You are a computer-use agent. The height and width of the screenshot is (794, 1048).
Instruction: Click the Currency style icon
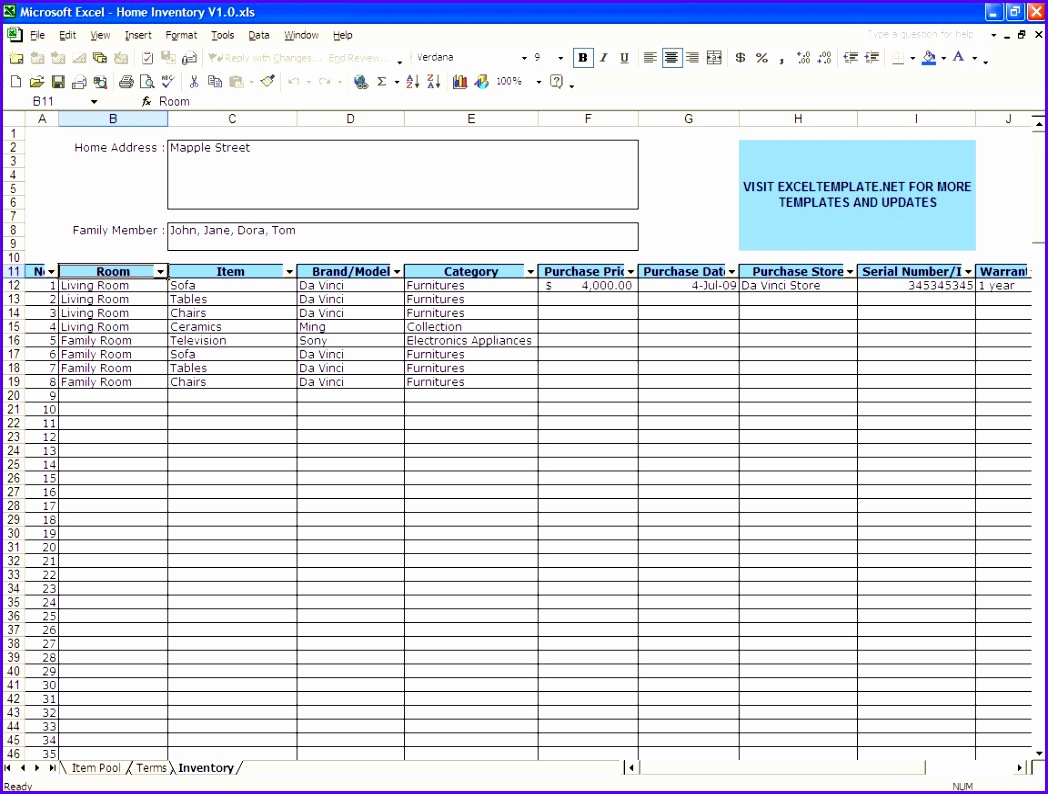(739, 58)
